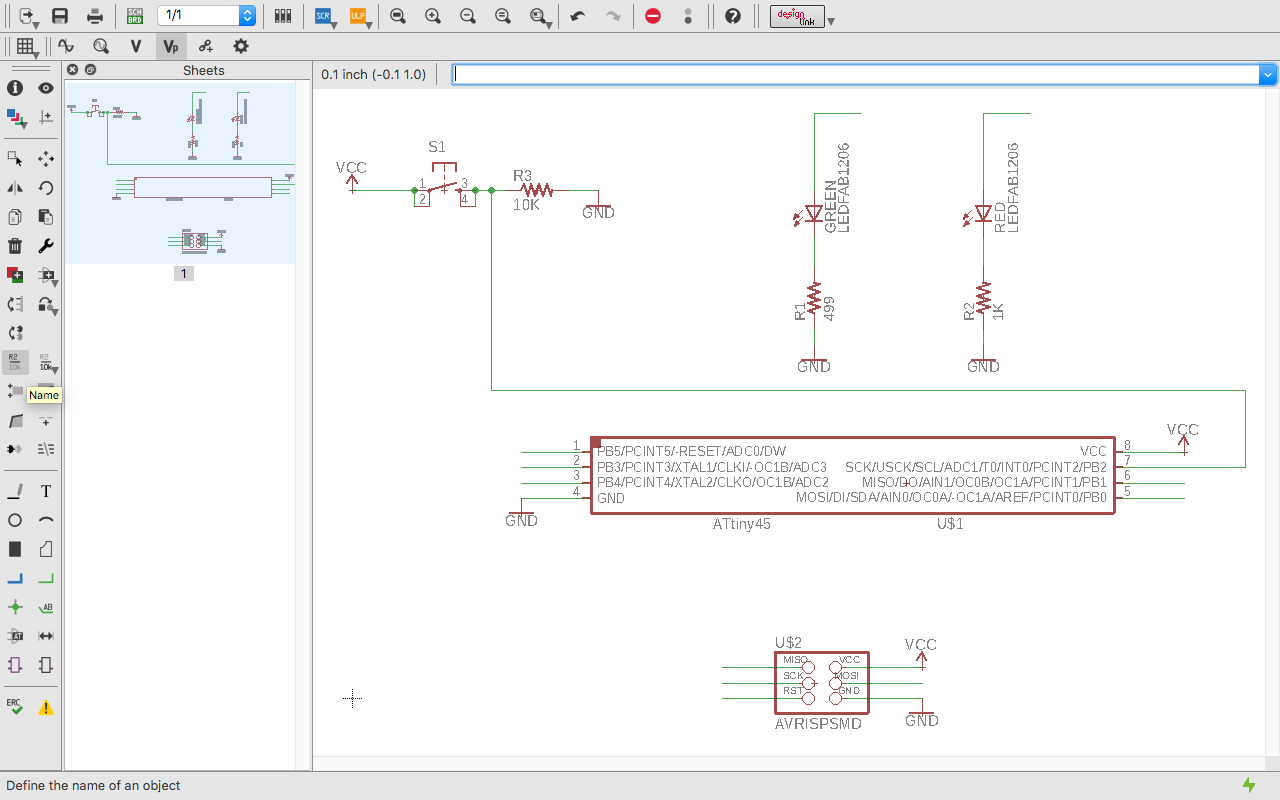1280x800 pixels.
Task: Select the Add part tool
Action: [x=15, y=274]
